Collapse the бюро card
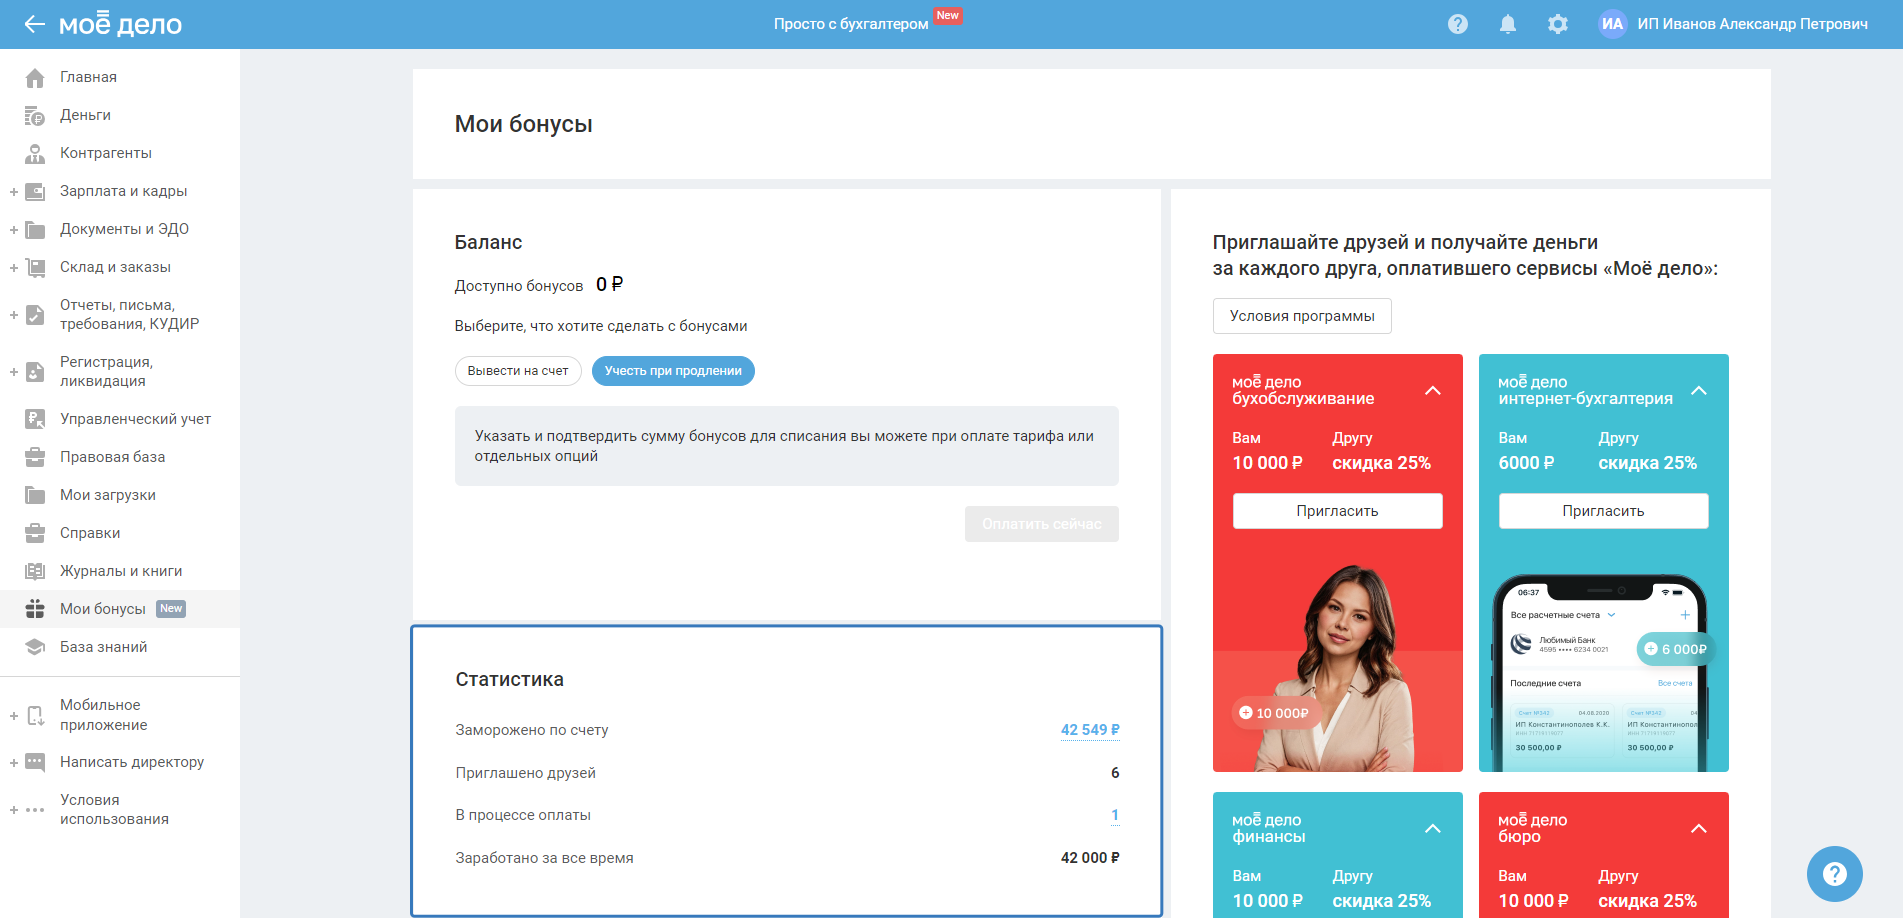Viewport: 1903px width, 918px height. (1699, 829)
